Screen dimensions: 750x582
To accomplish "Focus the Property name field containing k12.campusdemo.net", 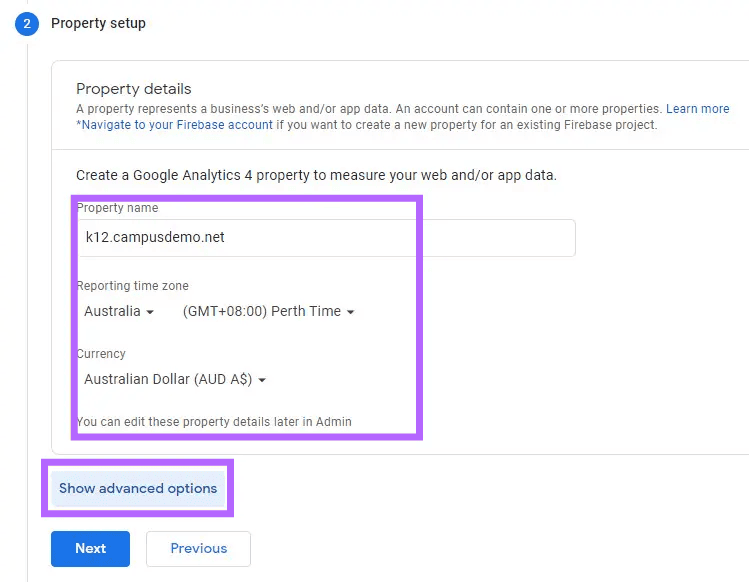I will (x=326, y=238).
